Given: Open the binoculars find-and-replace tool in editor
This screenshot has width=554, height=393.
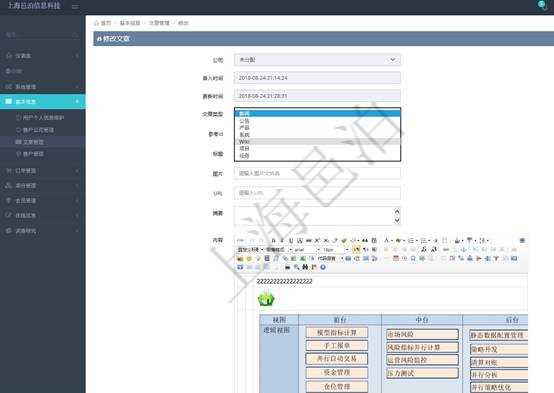Looking at the screenshot, I should click(x=305, y=267).
